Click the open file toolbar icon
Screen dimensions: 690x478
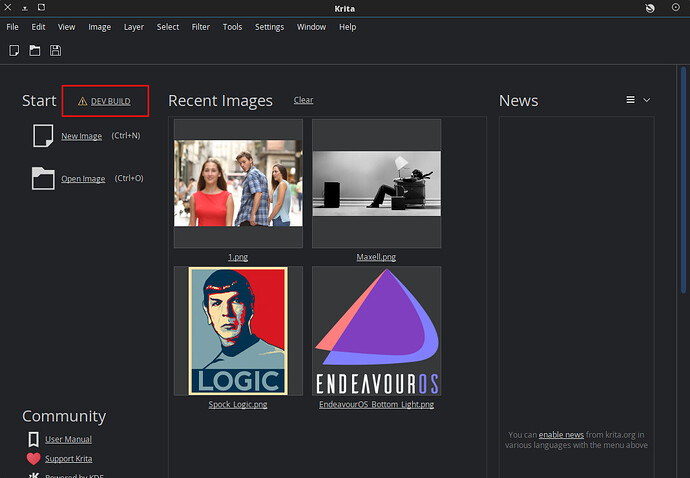35,51
